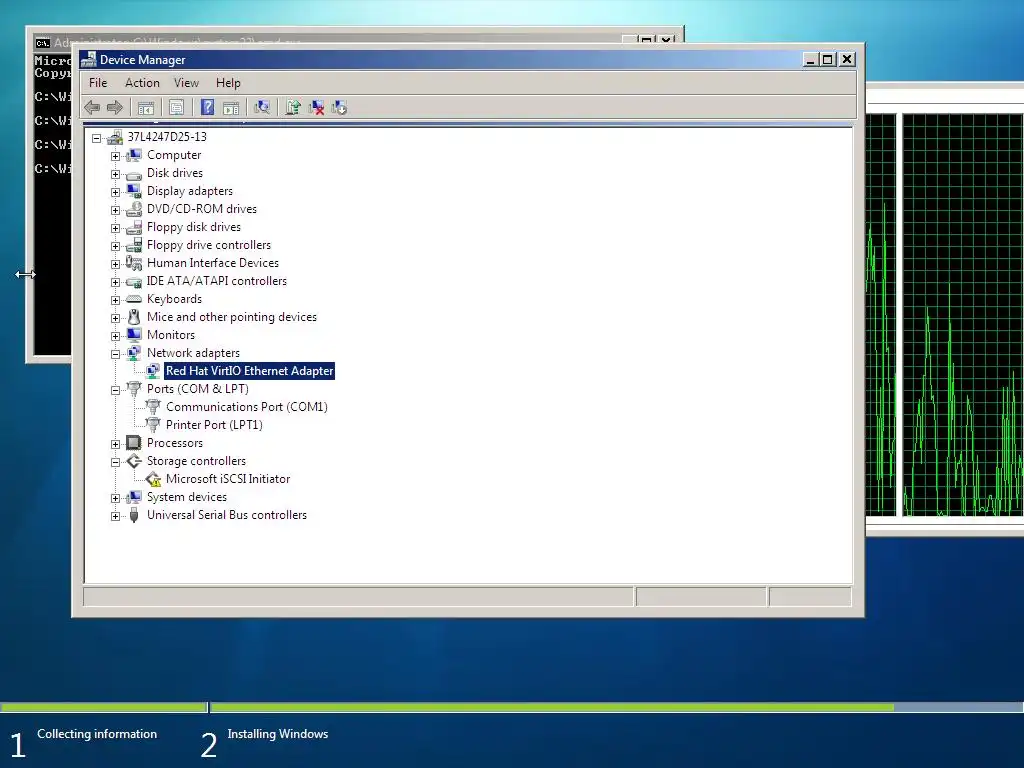Viewport: 1024px width, 768px height.
Task: Open the Action menu
Action: [x=142, y=83]
